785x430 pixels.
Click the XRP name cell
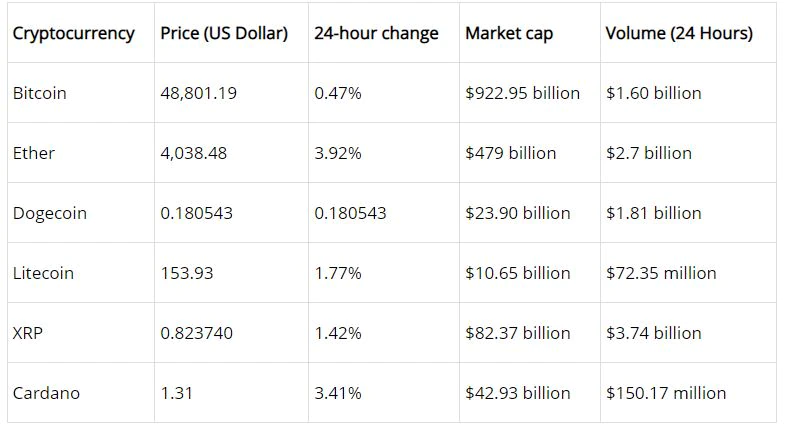pos(29,333)
